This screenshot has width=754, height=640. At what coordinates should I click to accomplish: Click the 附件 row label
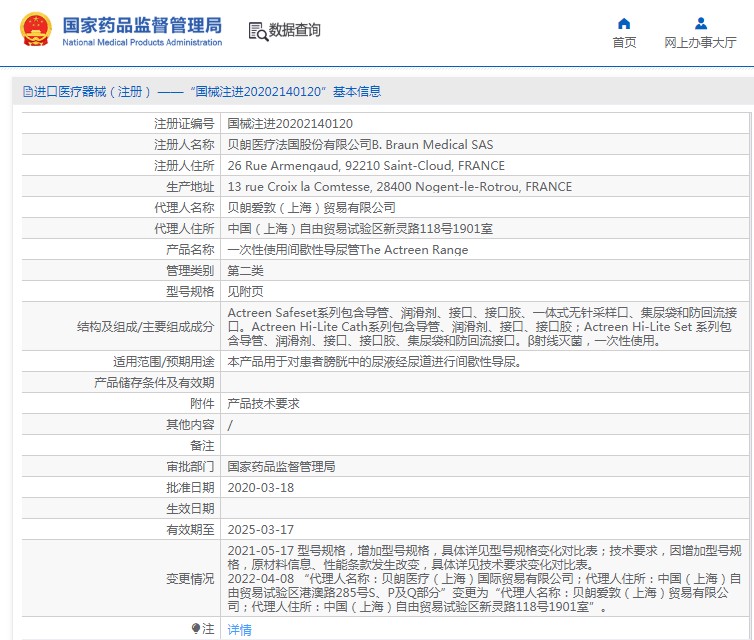[202, 403]
